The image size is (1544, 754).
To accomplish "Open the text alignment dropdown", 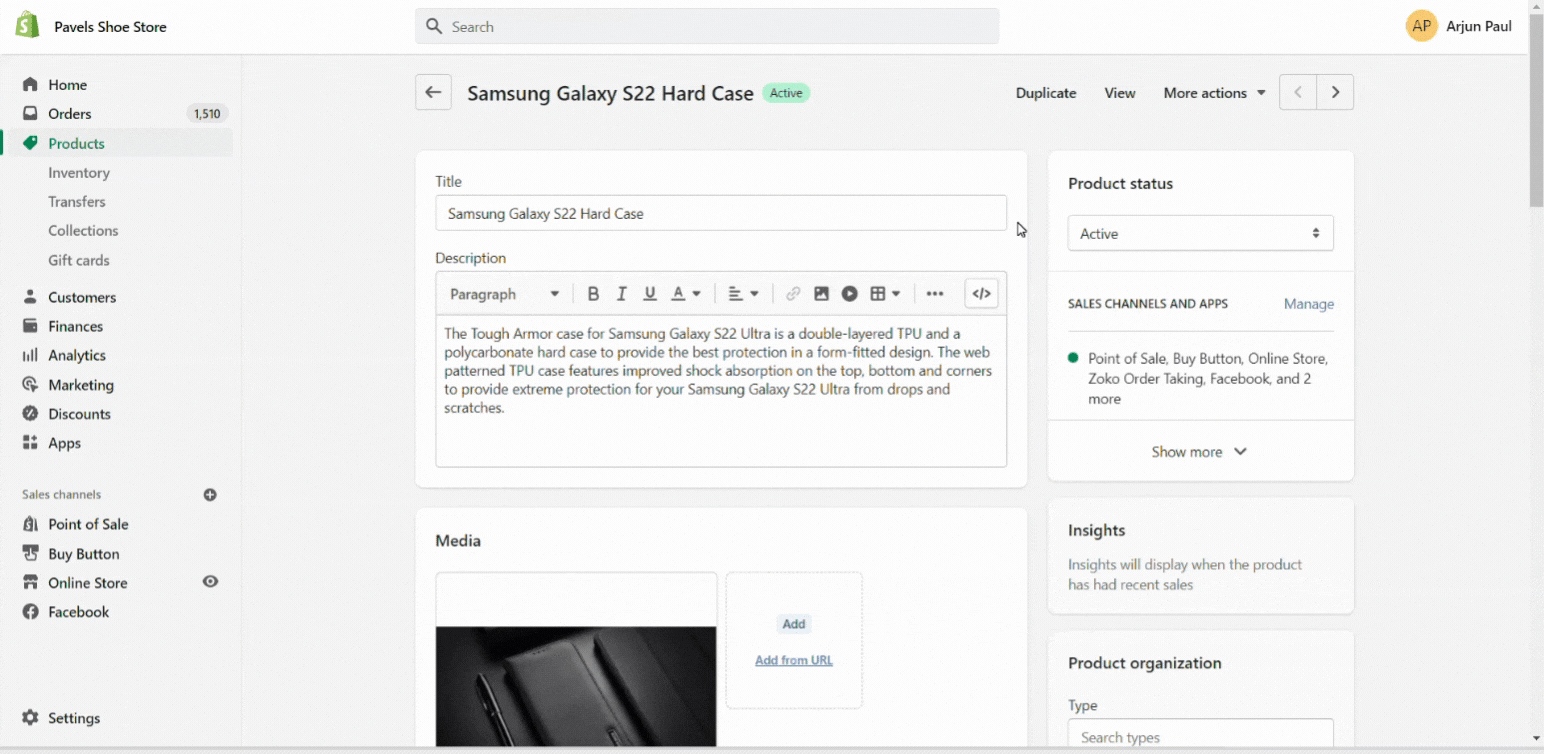I will coord(743,293).
